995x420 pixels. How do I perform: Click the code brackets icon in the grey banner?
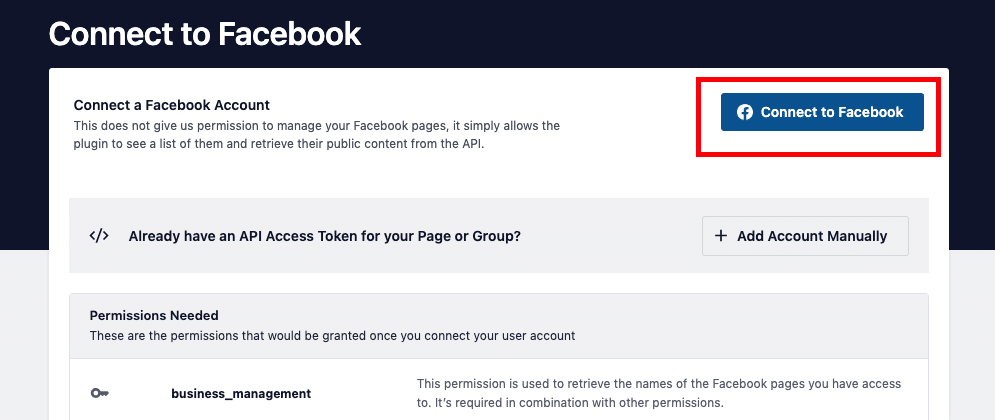coord(99,236)
